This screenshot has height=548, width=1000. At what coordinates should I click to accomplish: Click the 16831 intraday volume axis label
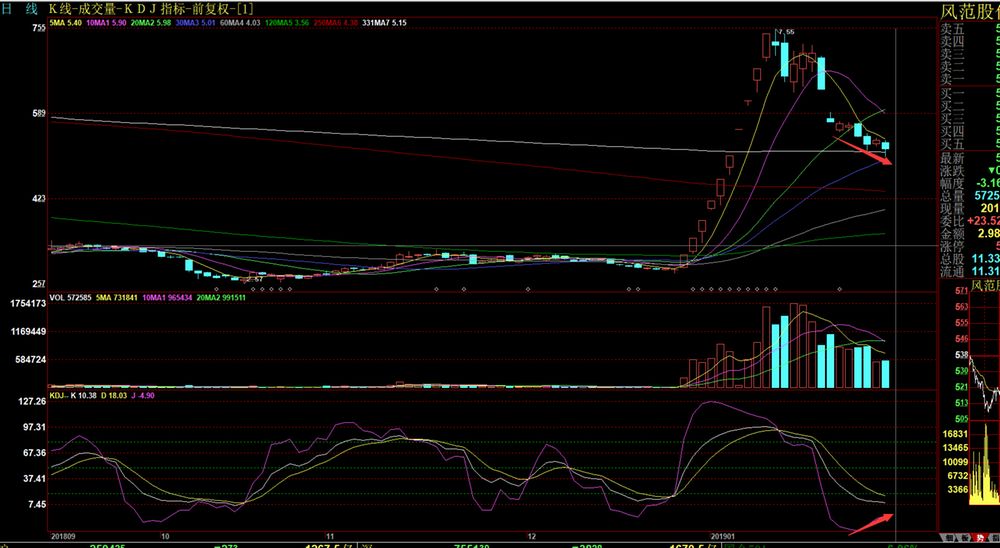tap(955, 434)
